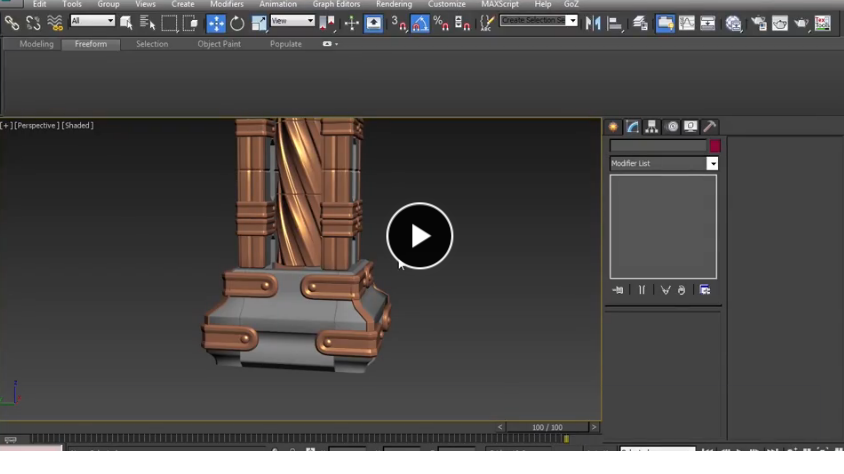
Task: Open the Group menu
Action: (108, 4)
